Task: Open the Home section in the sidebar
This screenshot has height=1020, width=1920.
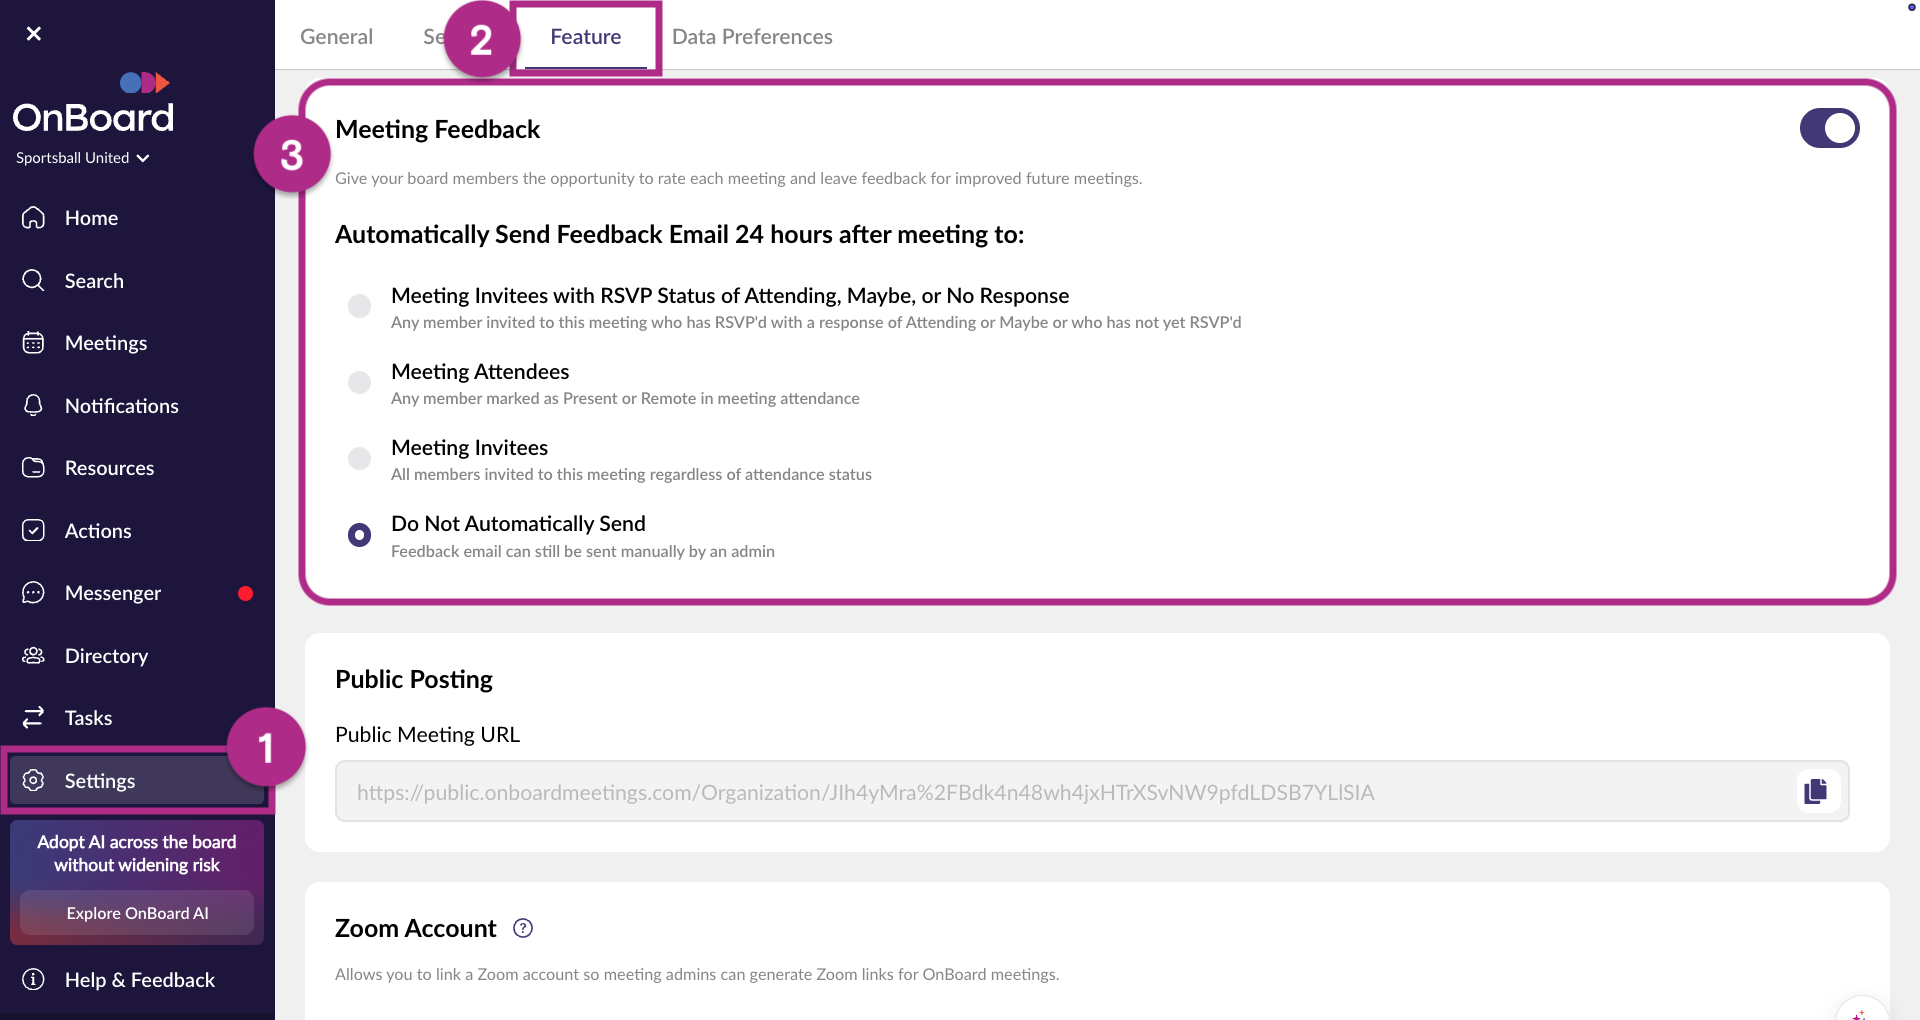Action: coord(91,217)
